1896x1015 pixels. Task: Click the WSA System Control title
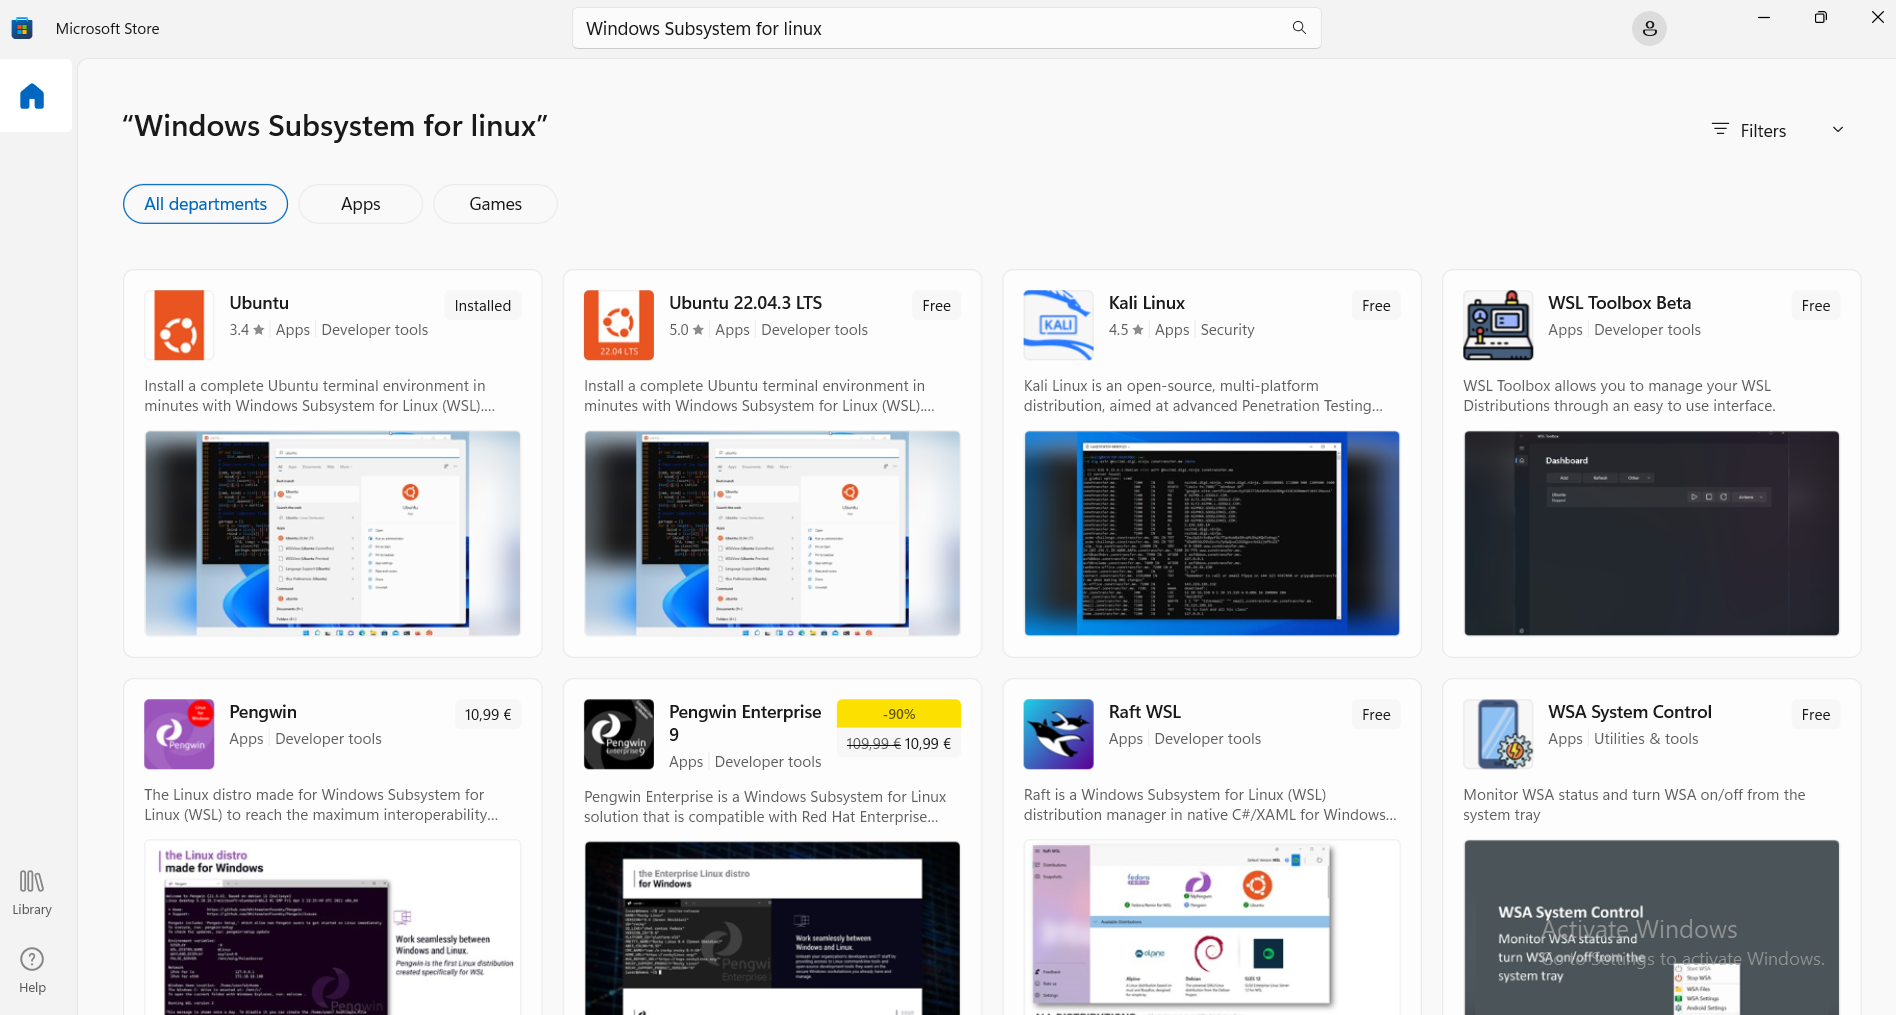(x=1630, y=712)
